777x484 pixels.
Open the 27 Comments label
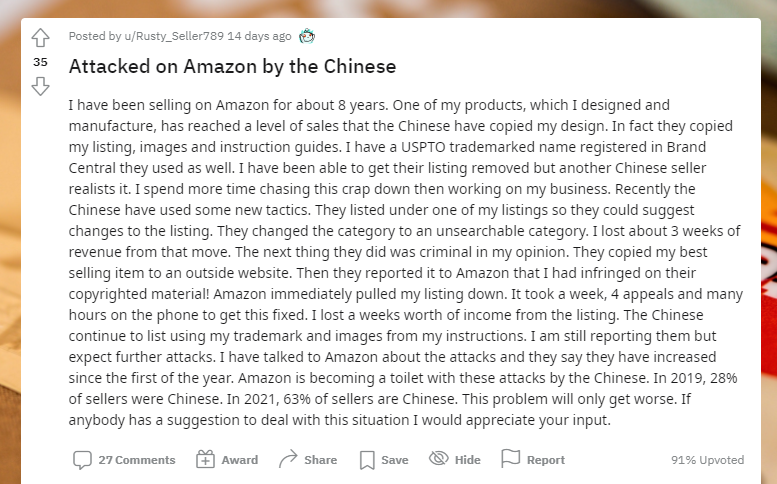[x=136, y=460]
